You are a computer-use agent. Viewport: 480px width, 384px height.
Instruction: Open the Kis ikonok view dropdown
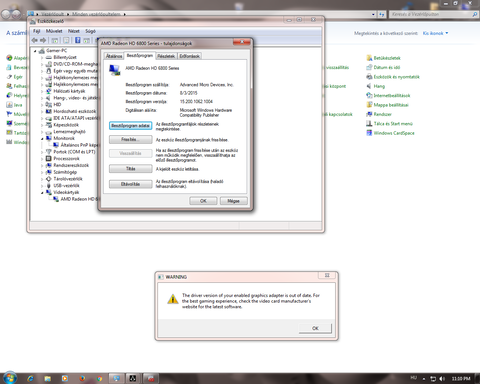coord(435,33)
